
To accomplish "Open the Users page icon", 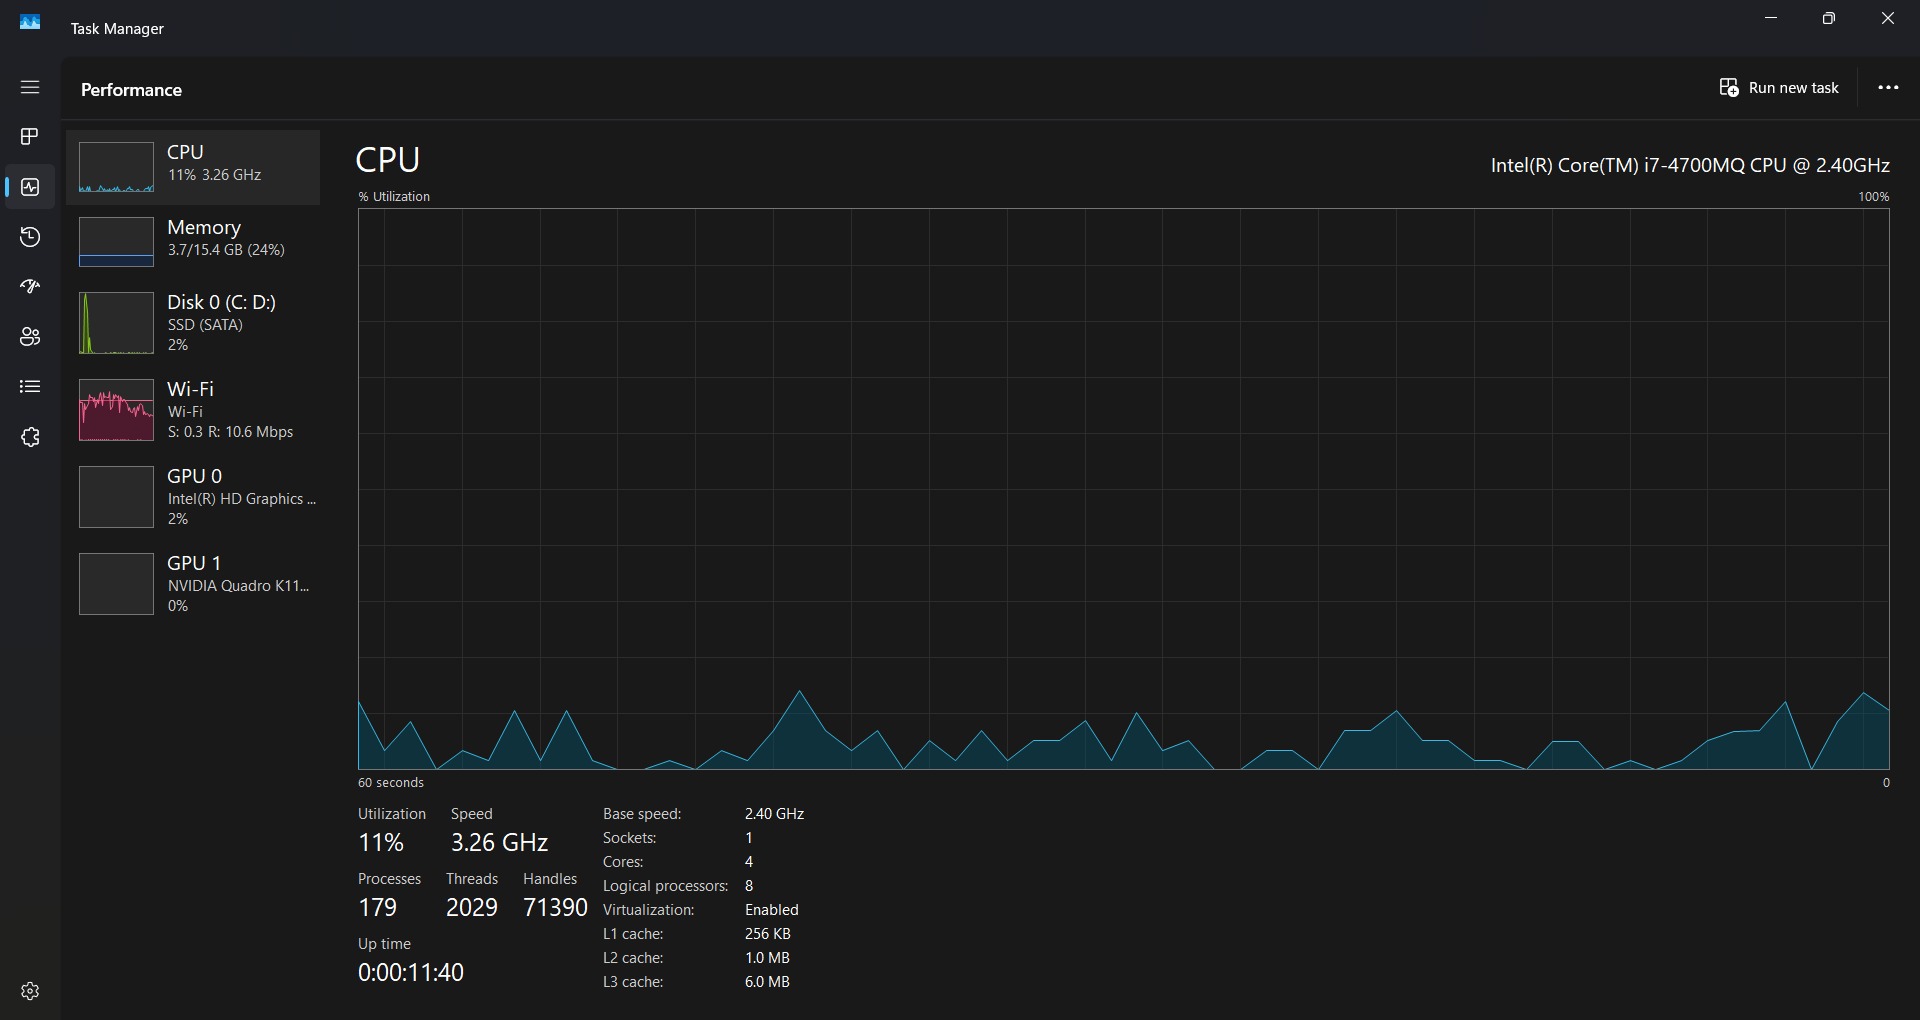I will [30, 337].
